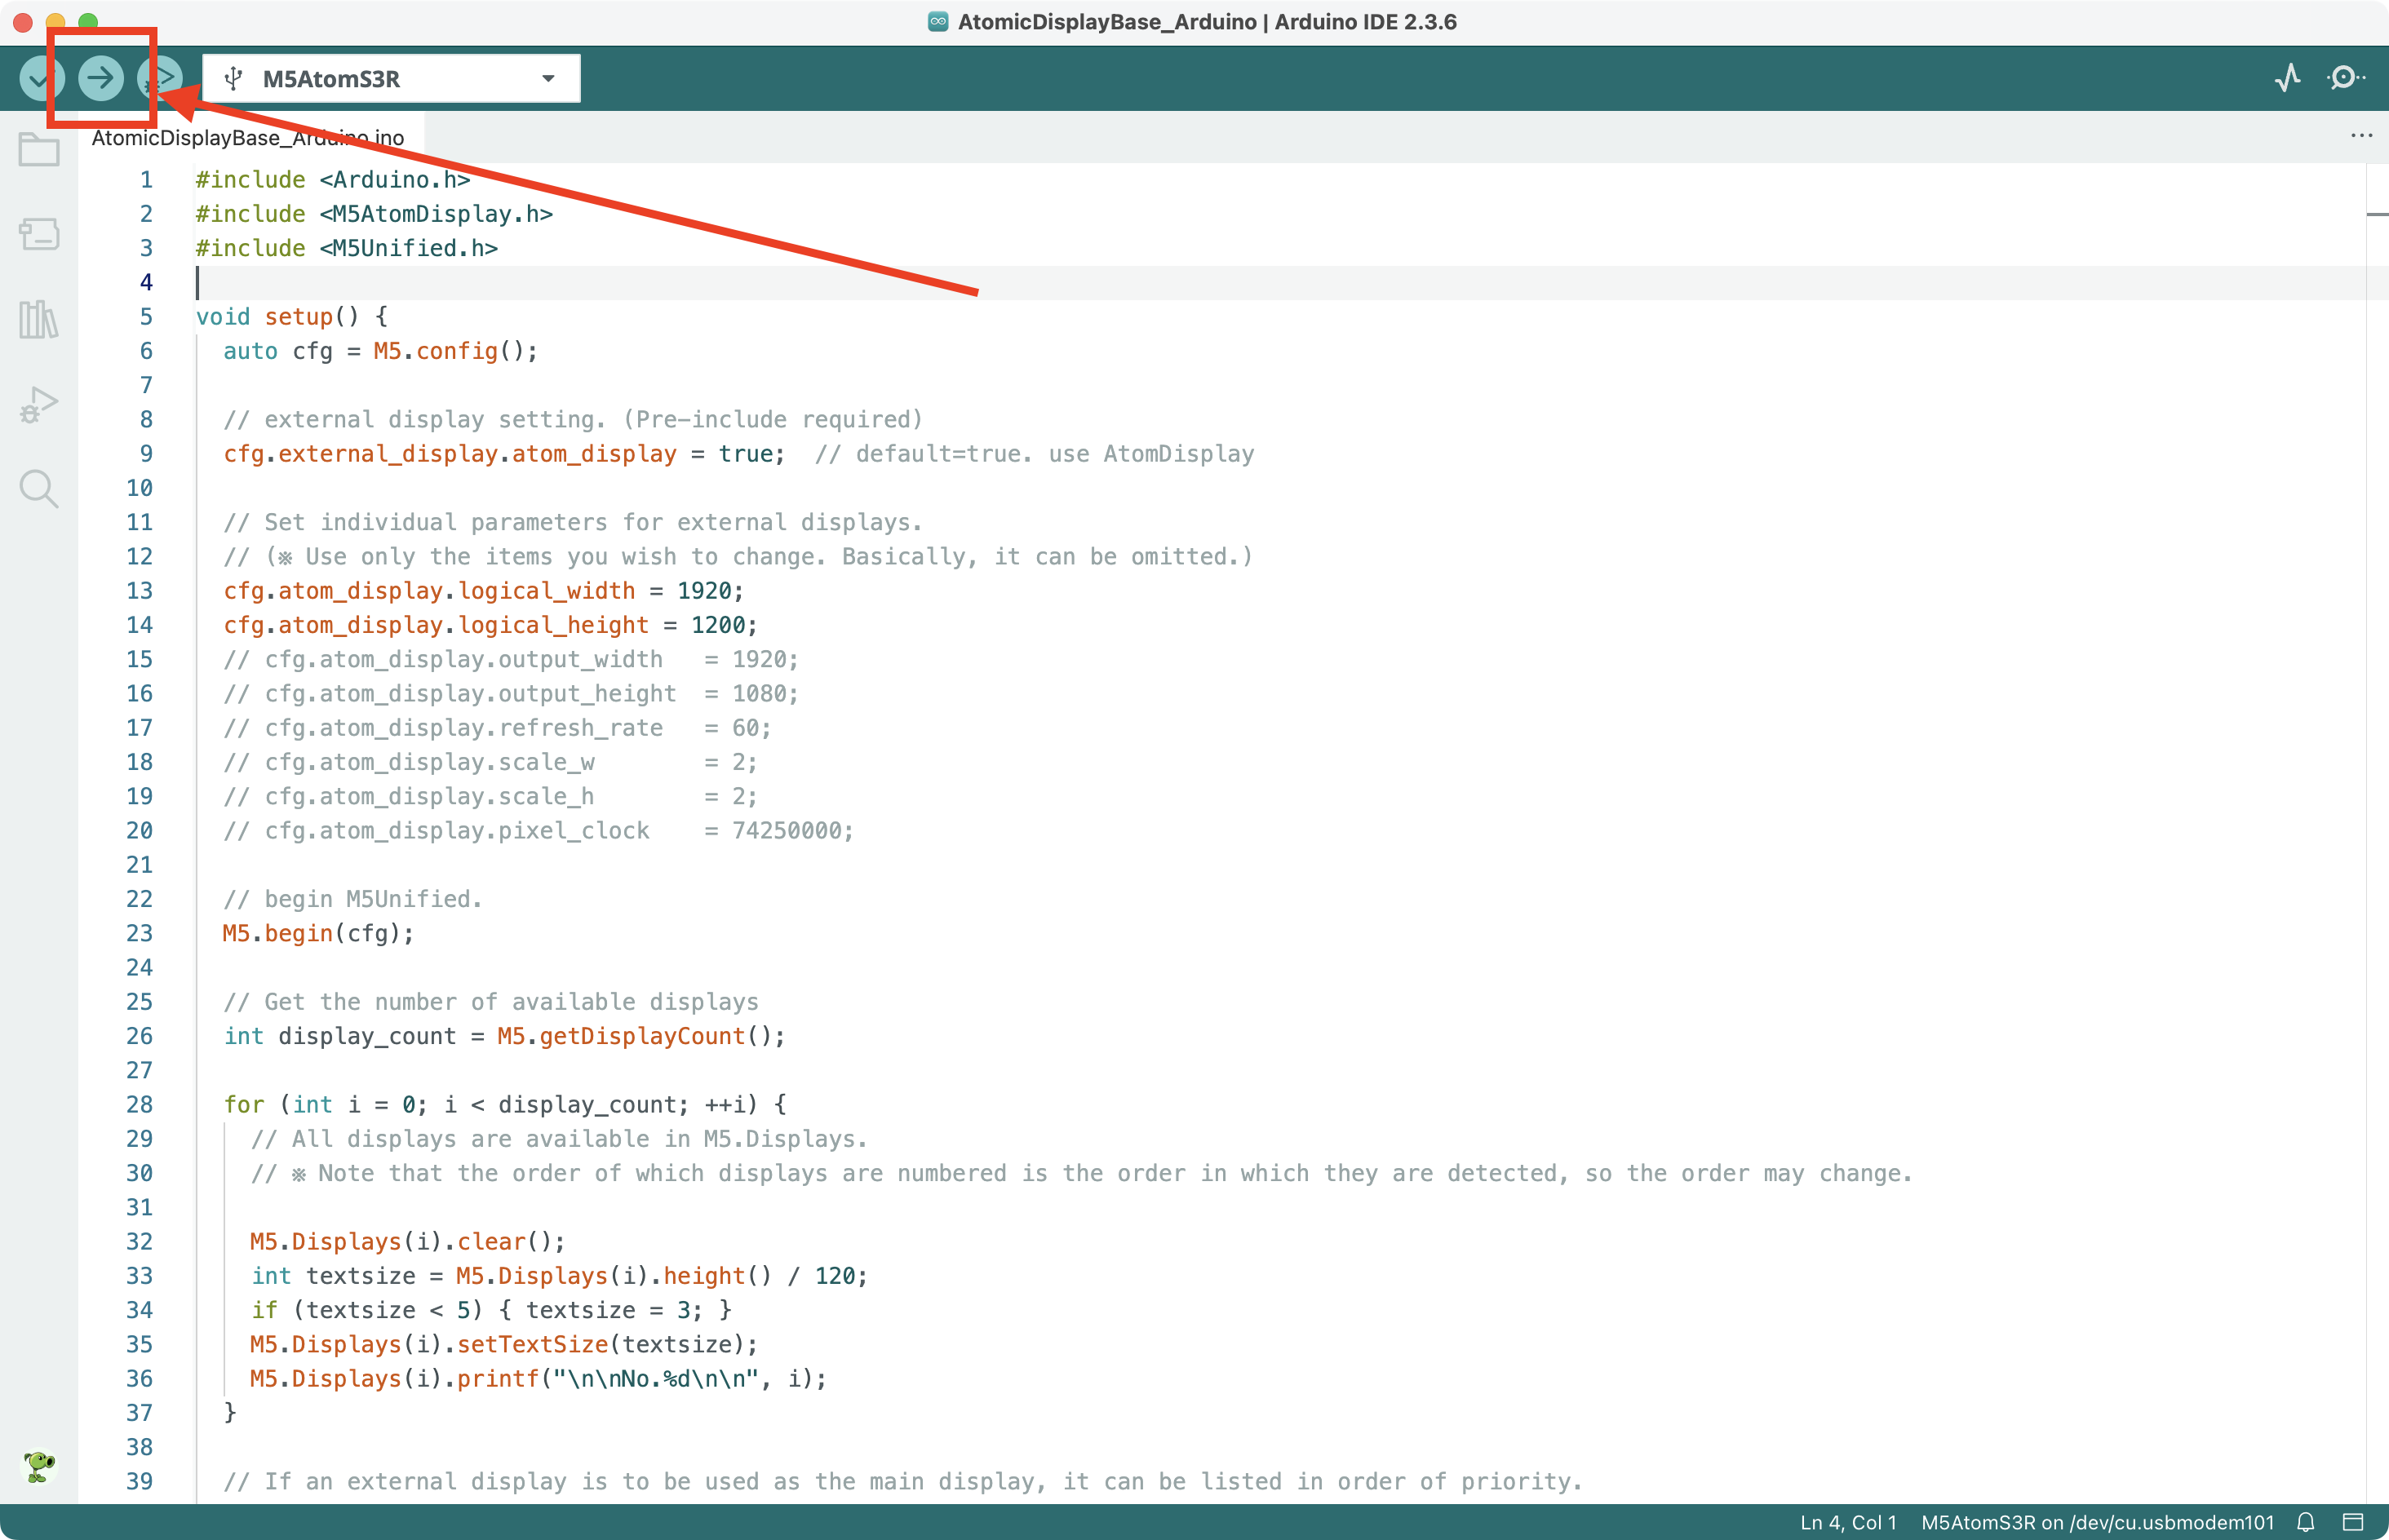Click on 'auto cfg = M5.config();' line
Viewport: 2389px width, 1540px height.
pyautogui.click(x=380, y=351)
